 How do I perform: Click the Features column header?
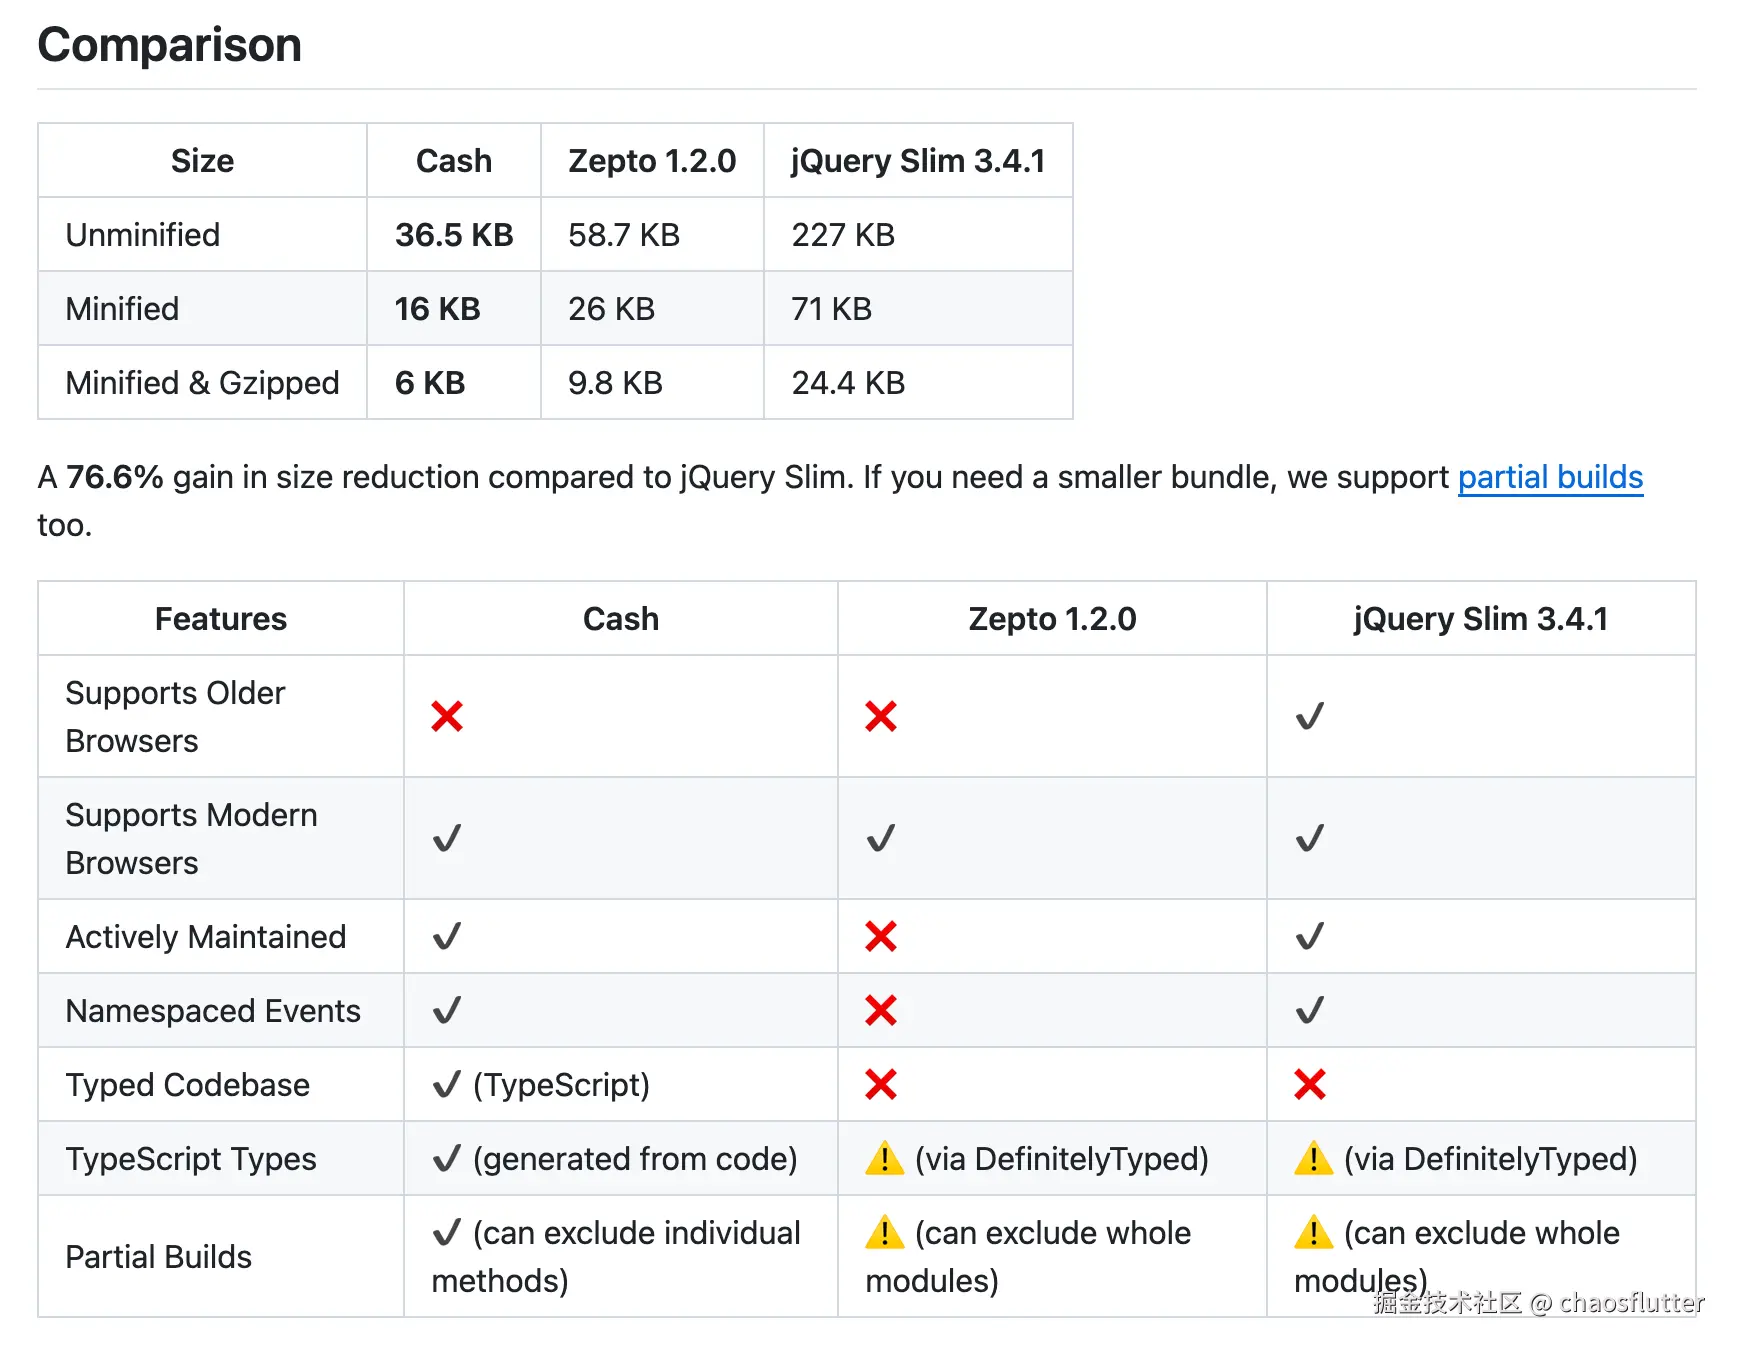click(x=221, y=619)
